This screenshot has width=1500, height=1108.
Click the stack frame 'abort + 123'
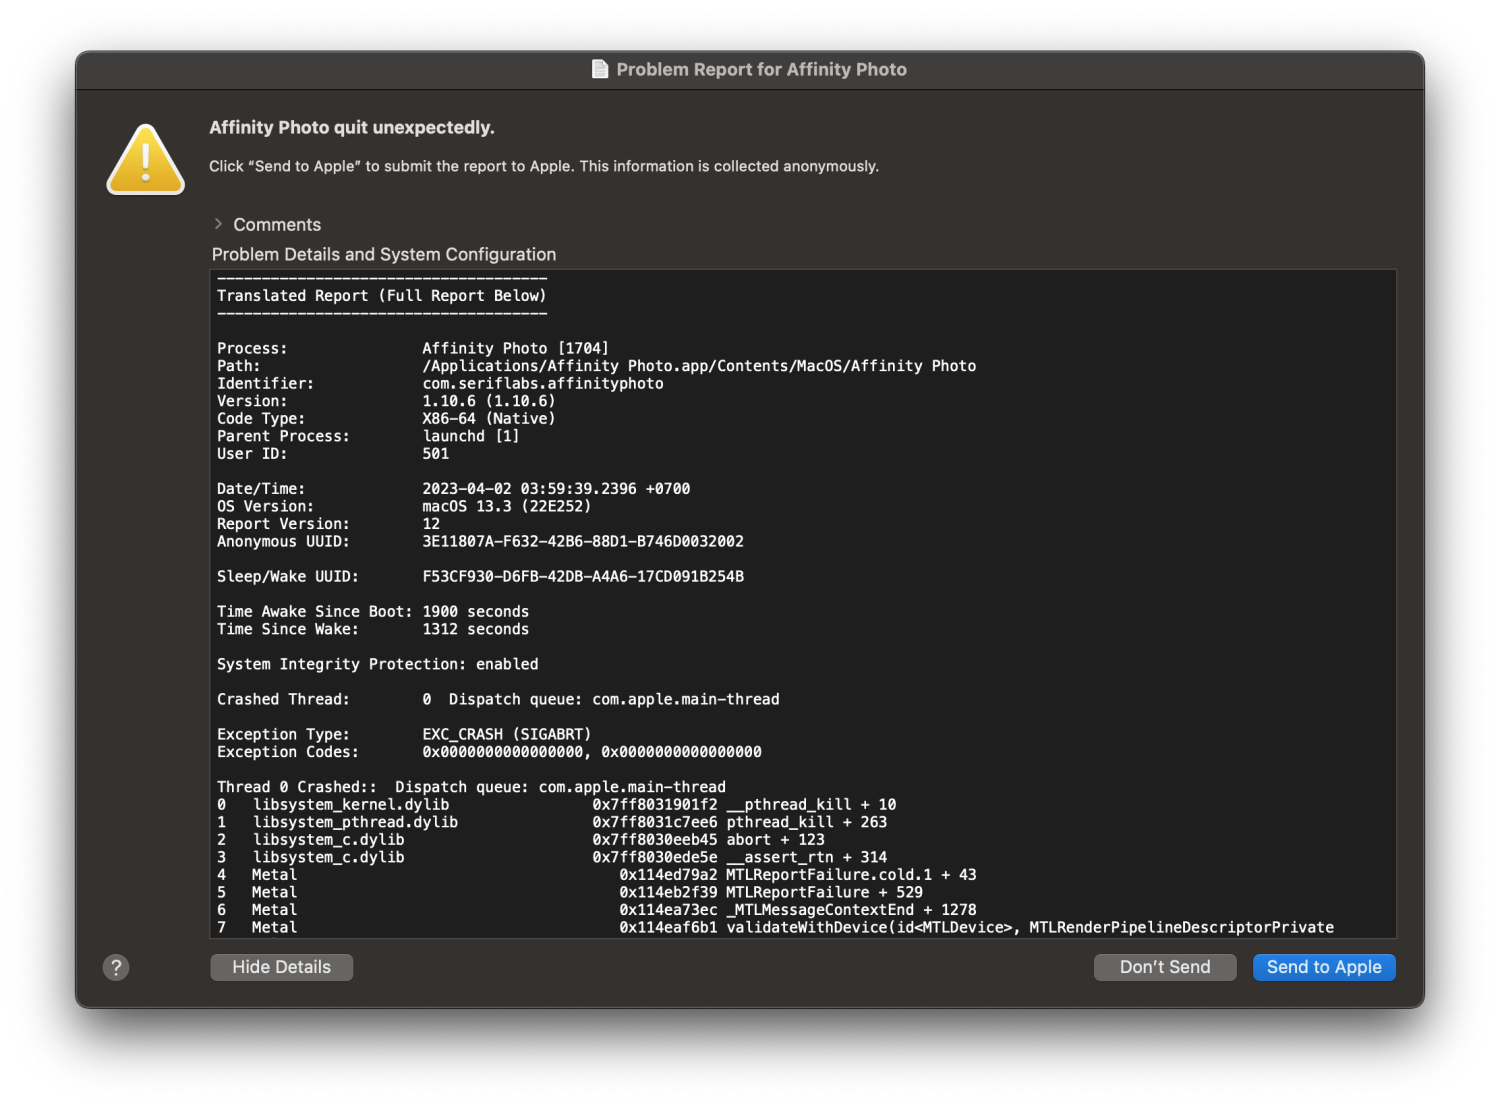[x=775, y=839]
